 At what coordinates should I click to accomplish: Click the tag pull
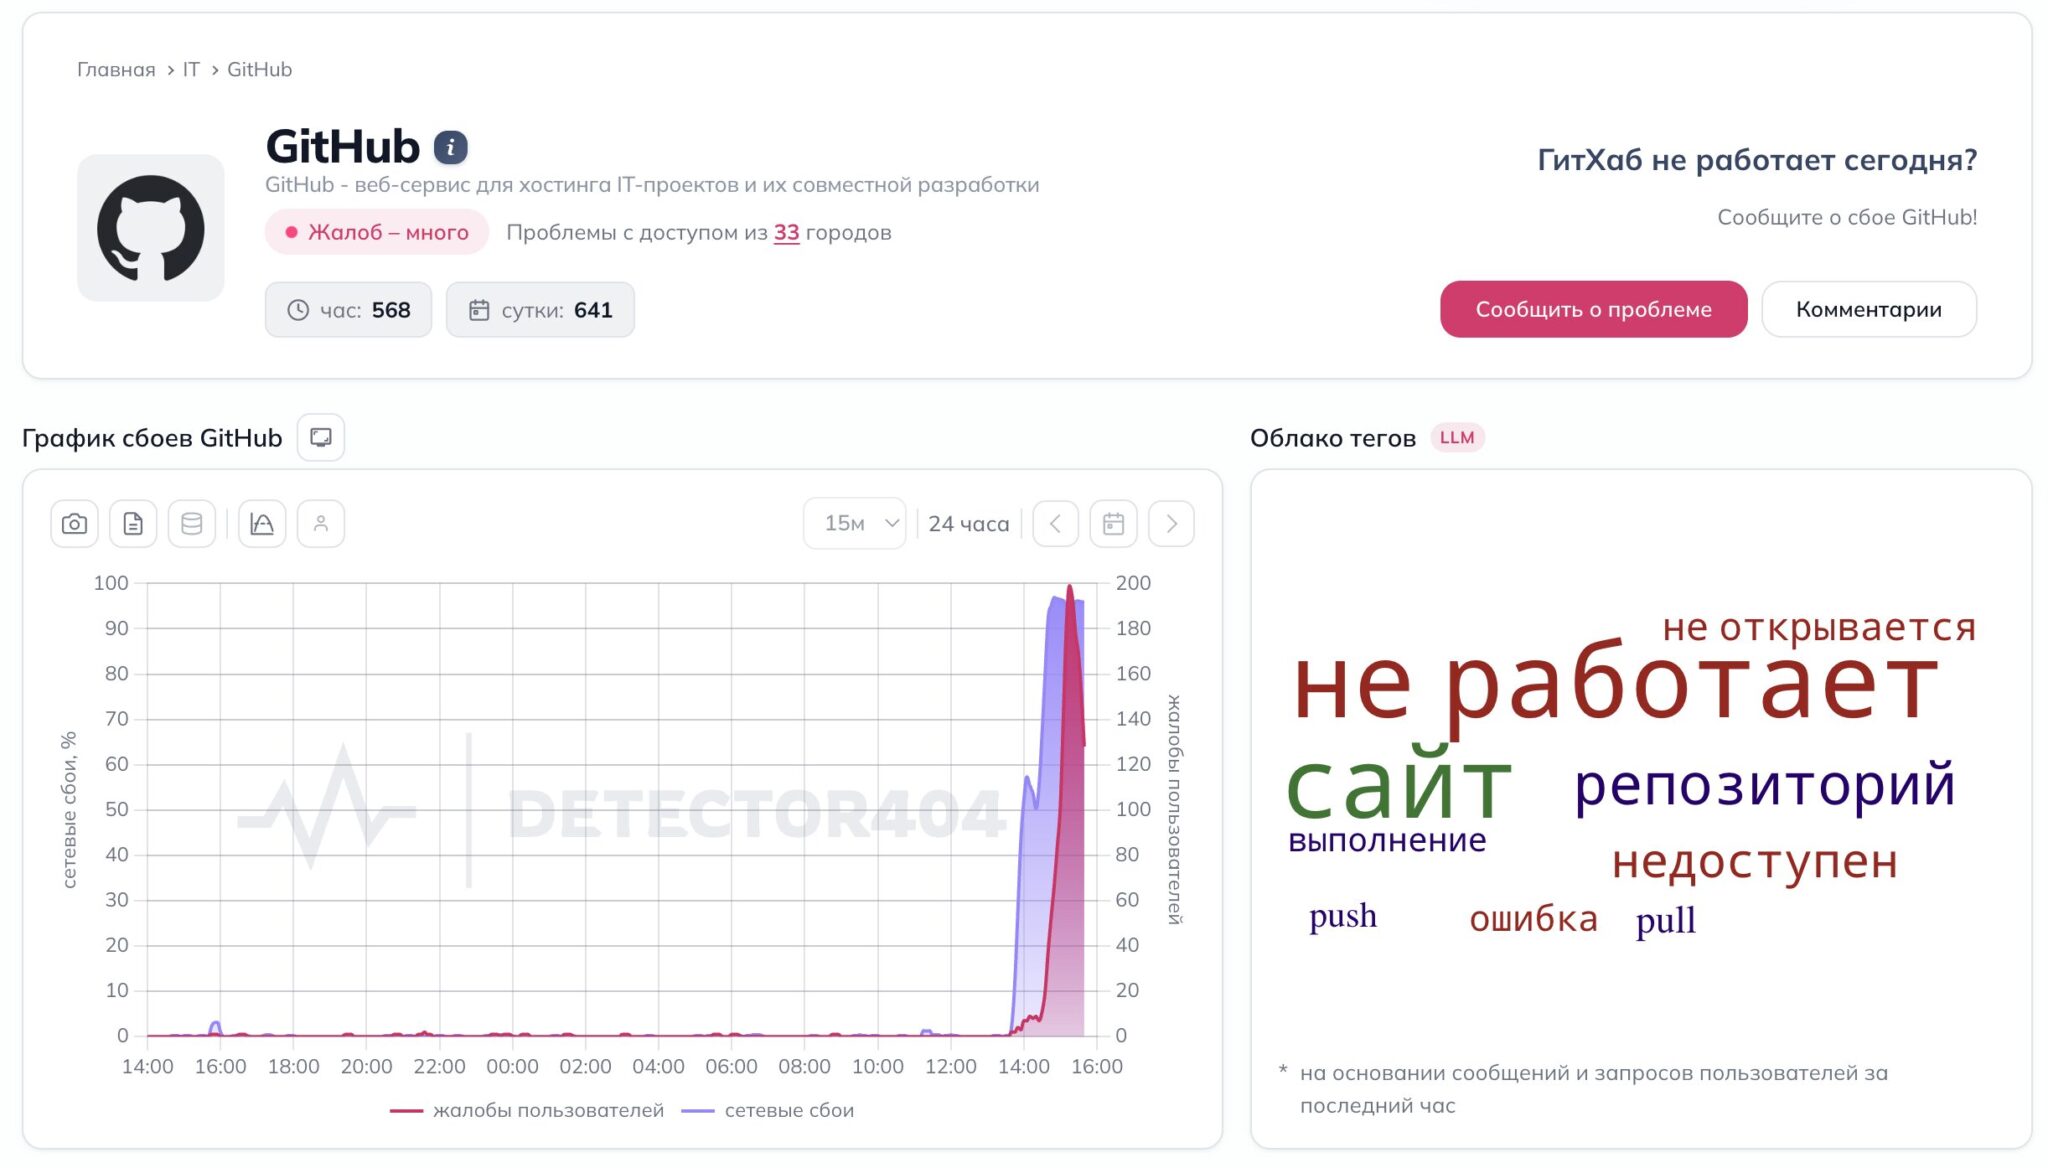(1666, 920)
